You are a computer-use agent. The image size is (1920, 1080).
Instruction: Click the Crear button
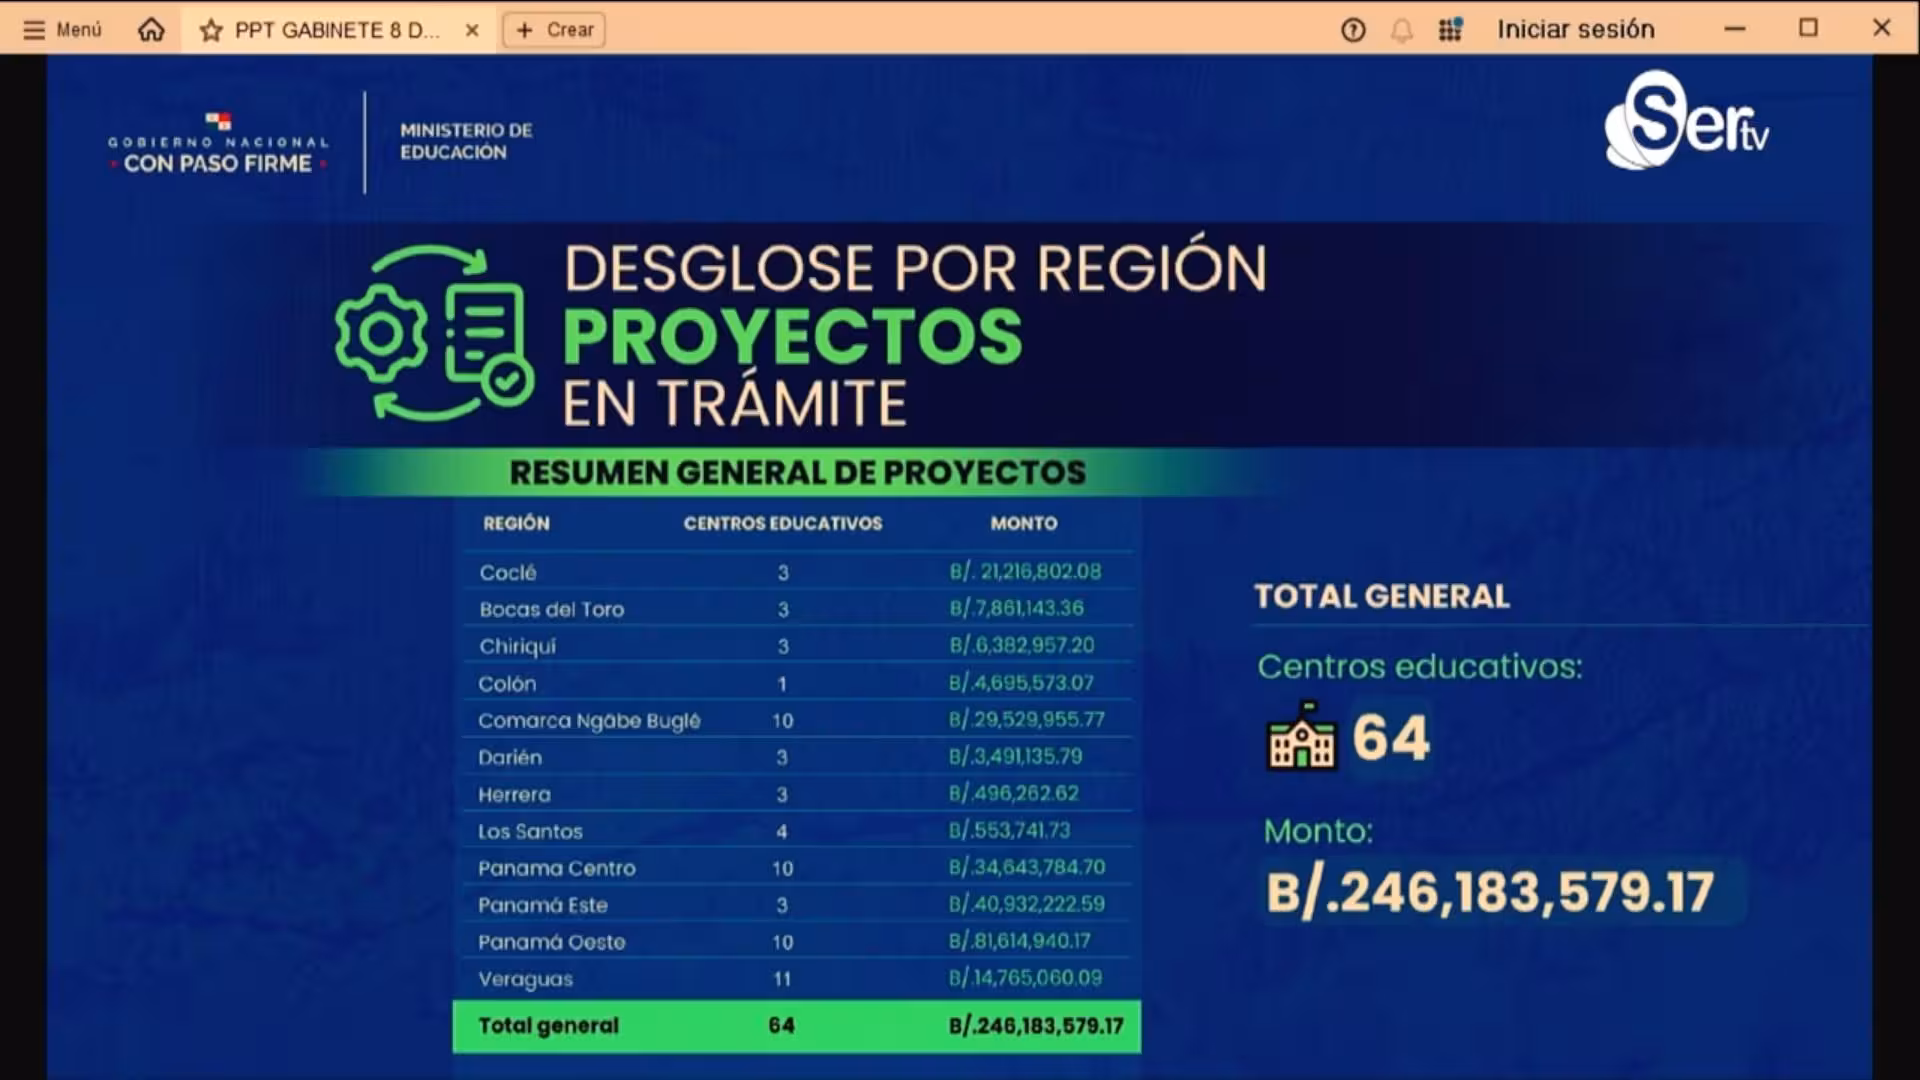554,30
